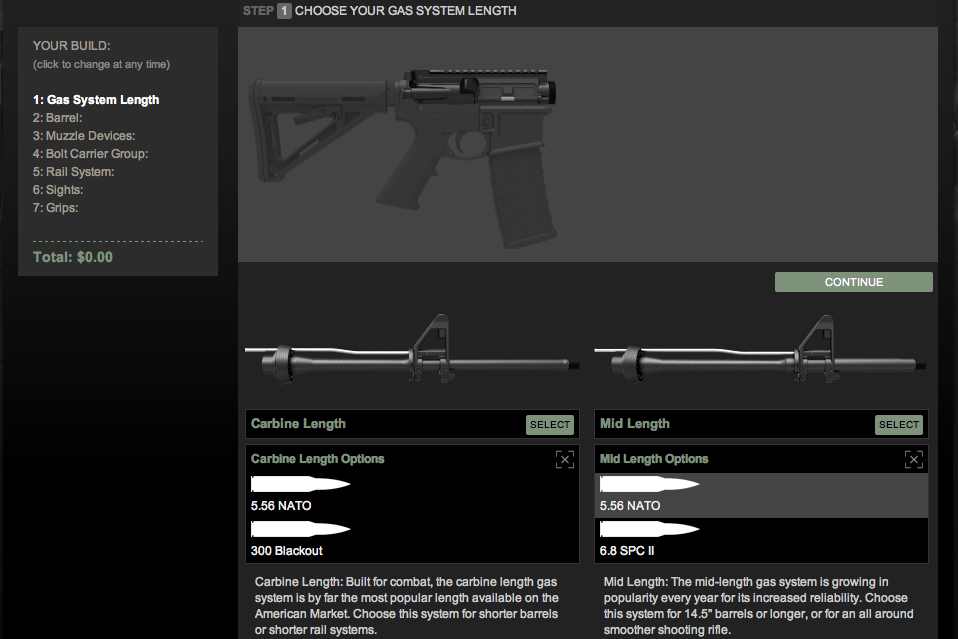Choose 5.56 NATO under Carbine Length Options
This screenshot has width=958, height=639.
pos(412,495)
